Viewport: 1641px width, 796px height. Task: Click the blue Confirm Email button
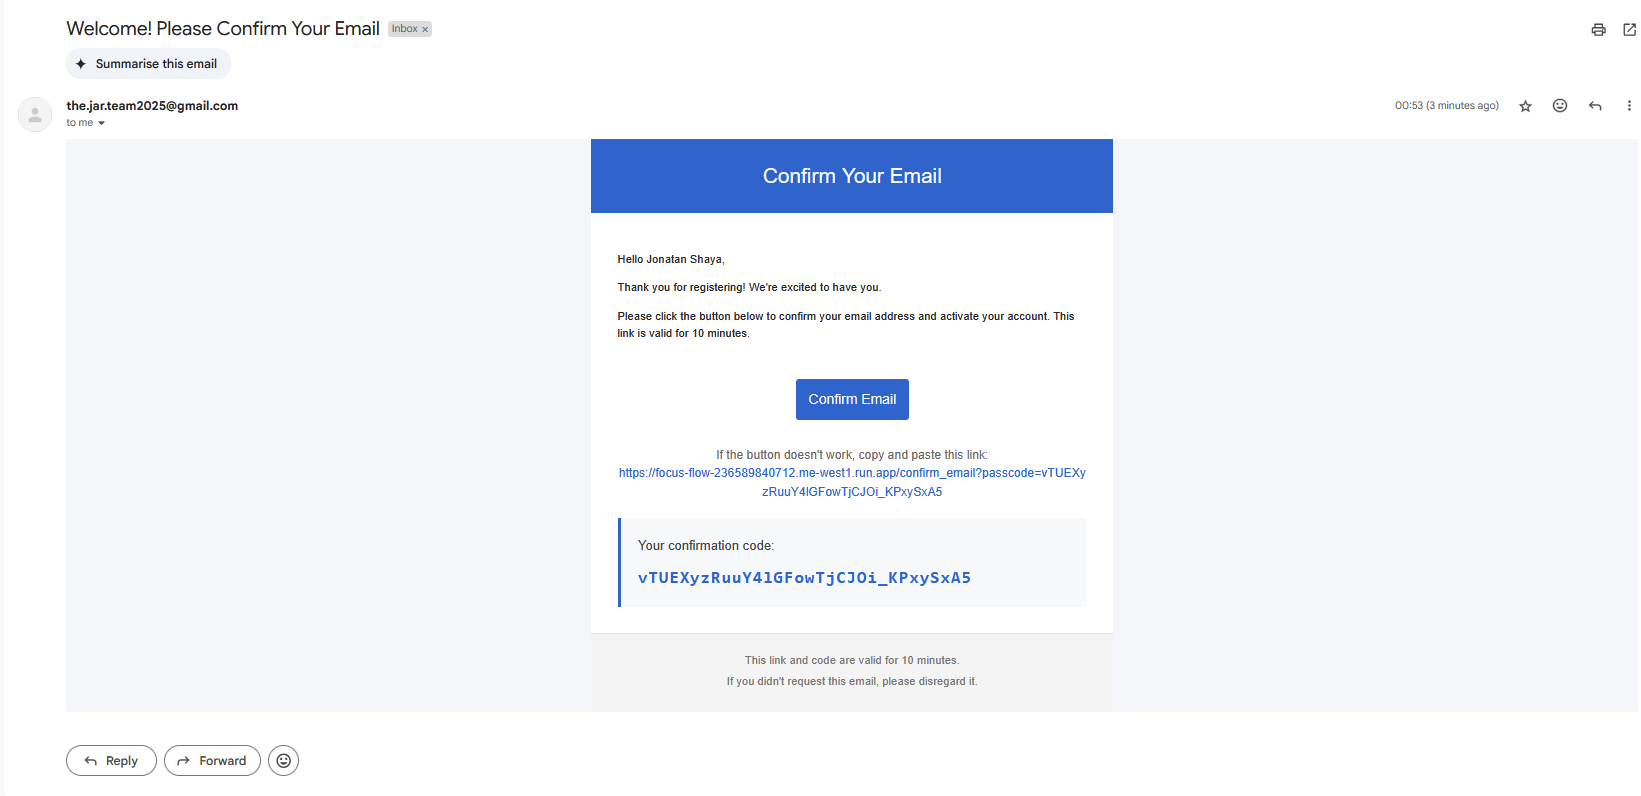point(852,399)
